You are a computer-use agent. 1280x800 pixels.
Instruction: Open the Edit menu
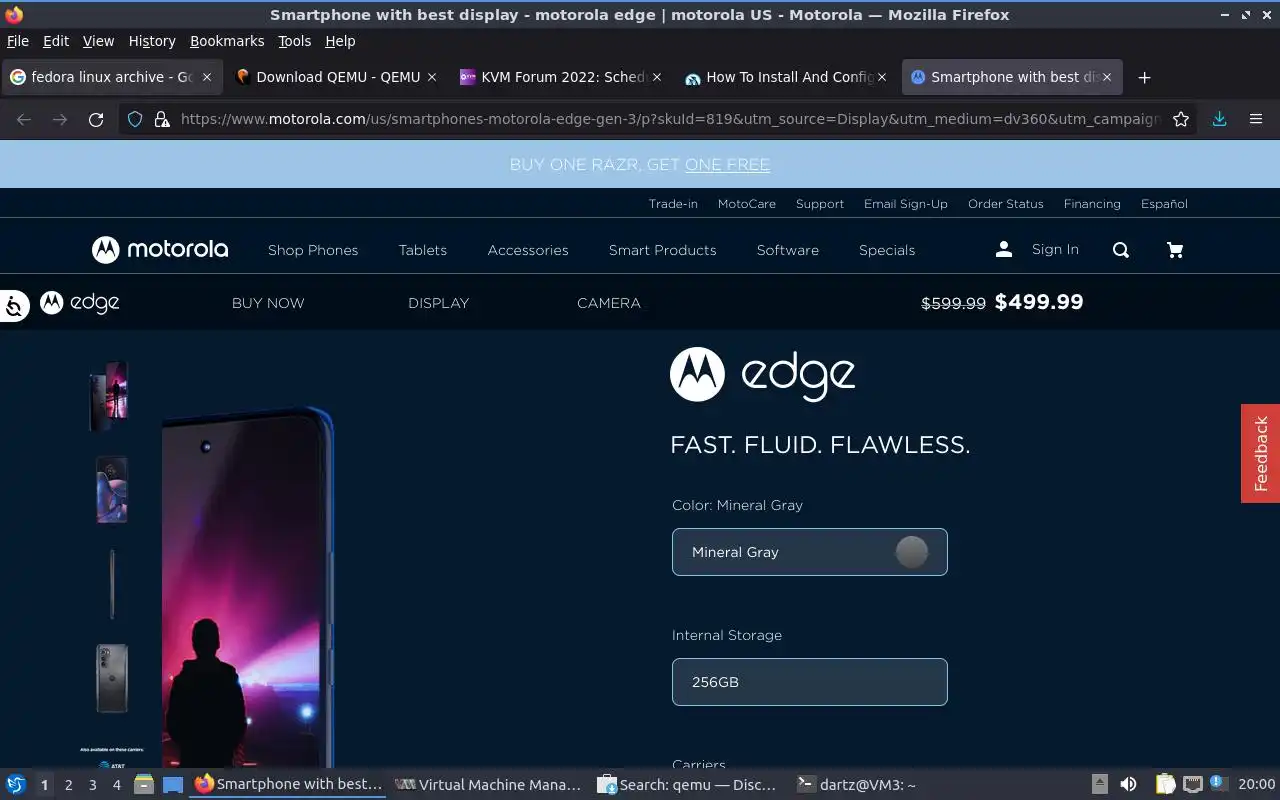[56, 41]
